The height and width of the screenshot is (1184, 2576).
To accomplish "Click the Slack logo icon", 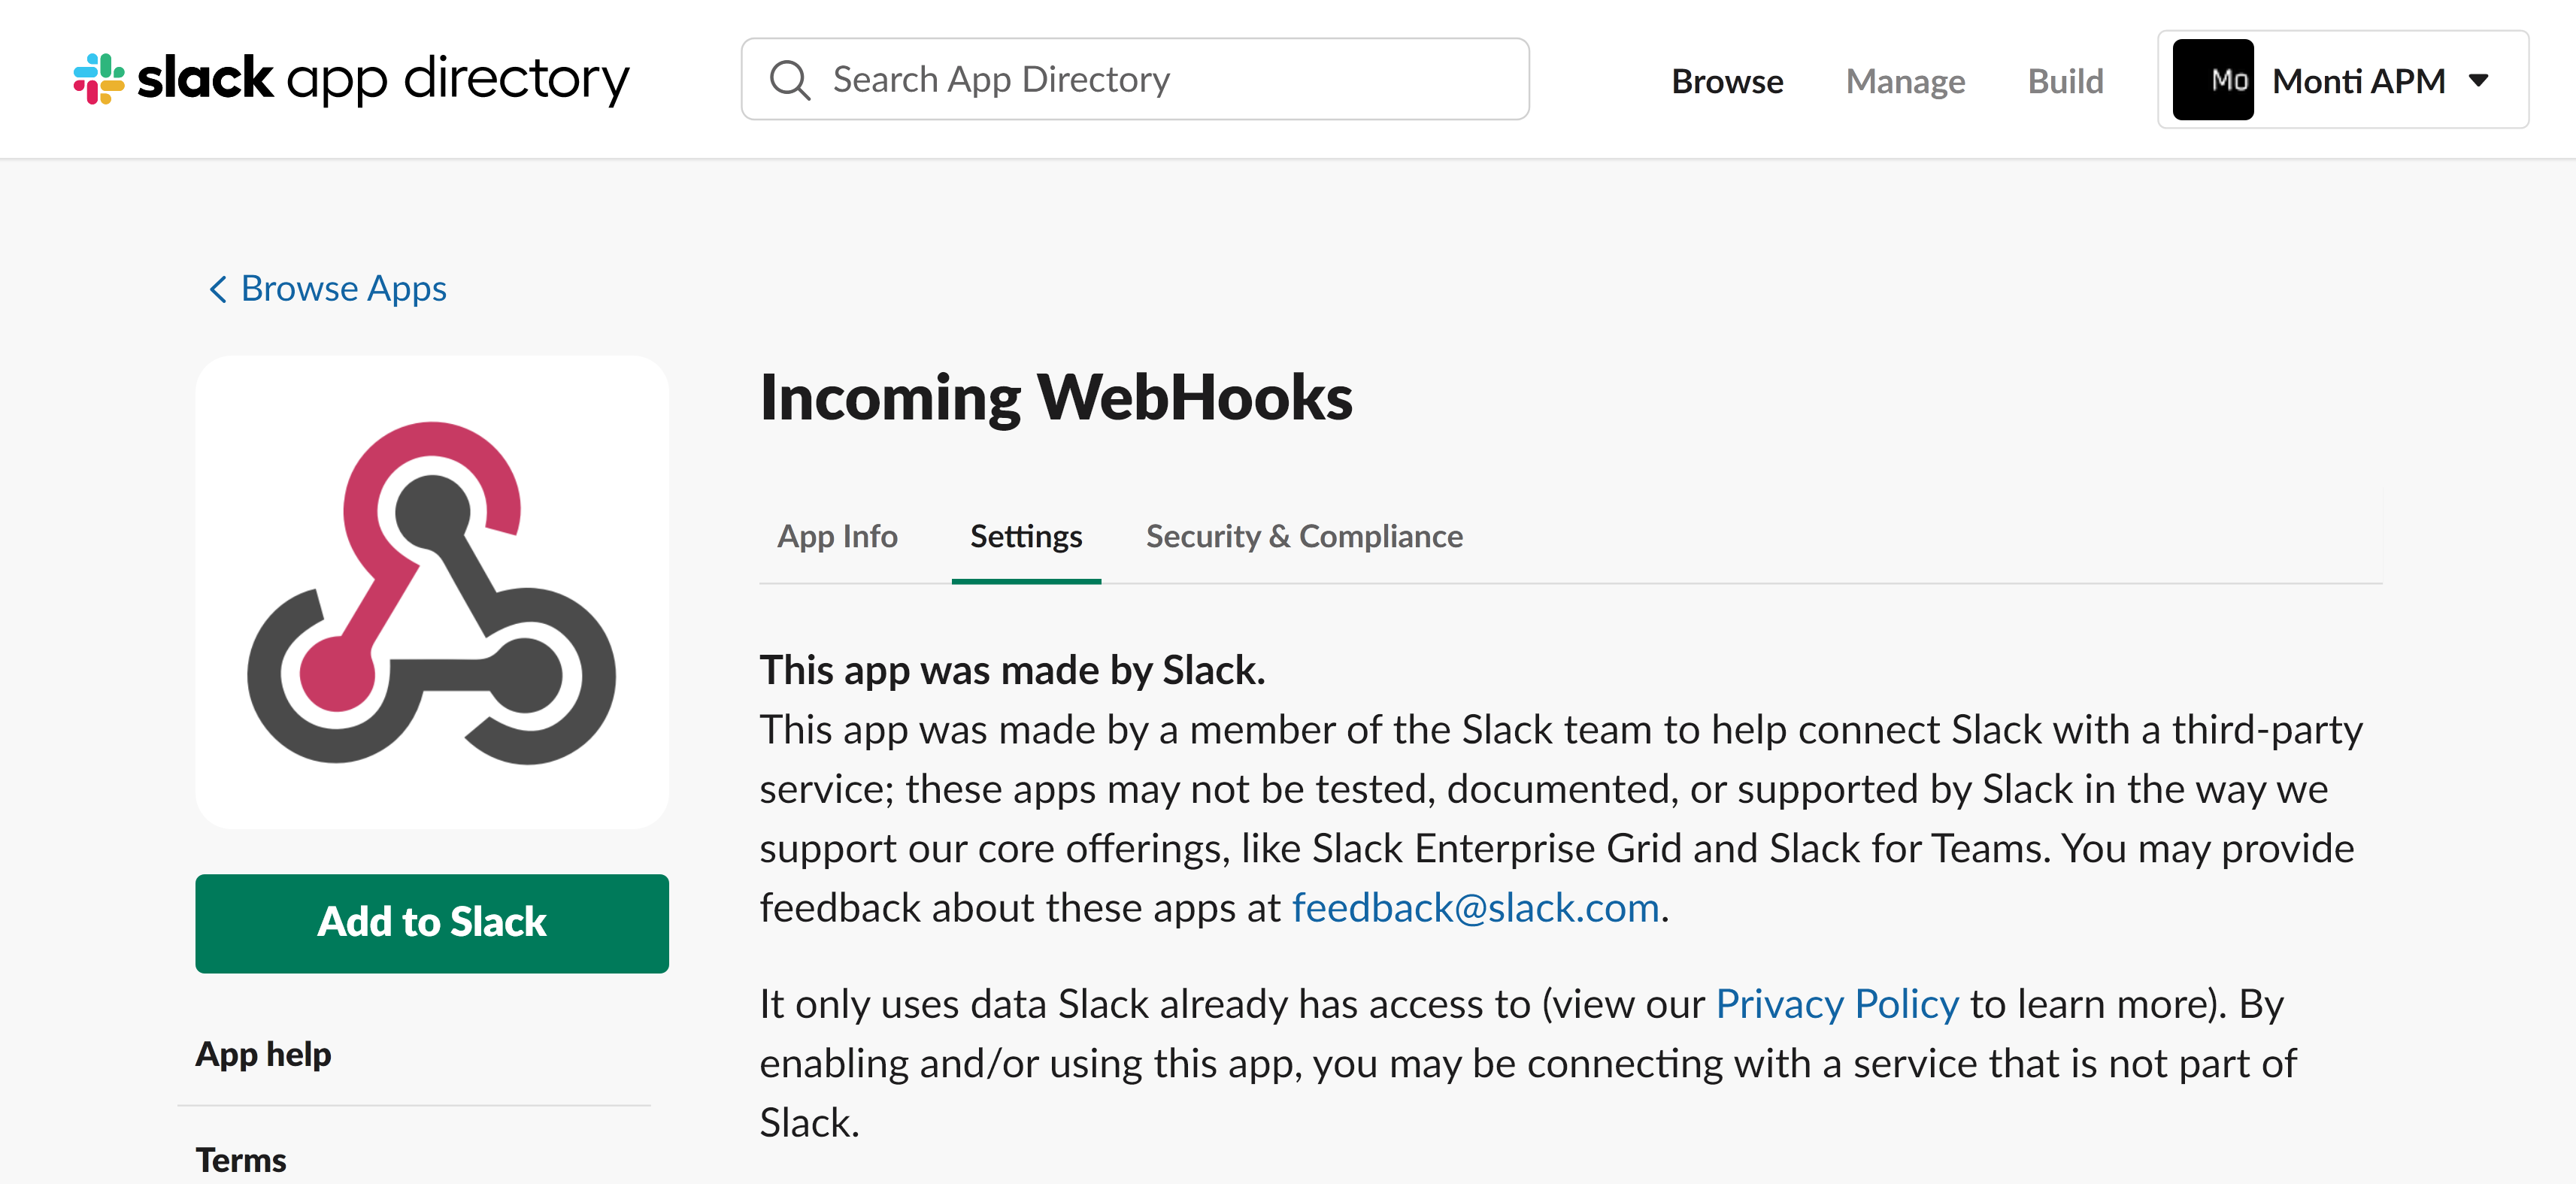I will coord(99,79).
